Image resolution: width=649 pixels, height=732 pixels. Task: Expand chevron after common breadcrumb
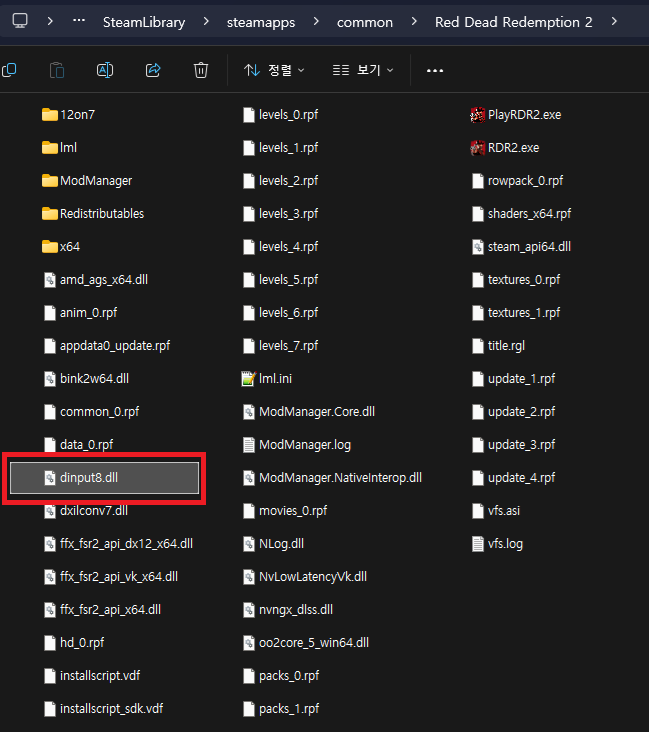pyautogui.click(x=414, y=21)
